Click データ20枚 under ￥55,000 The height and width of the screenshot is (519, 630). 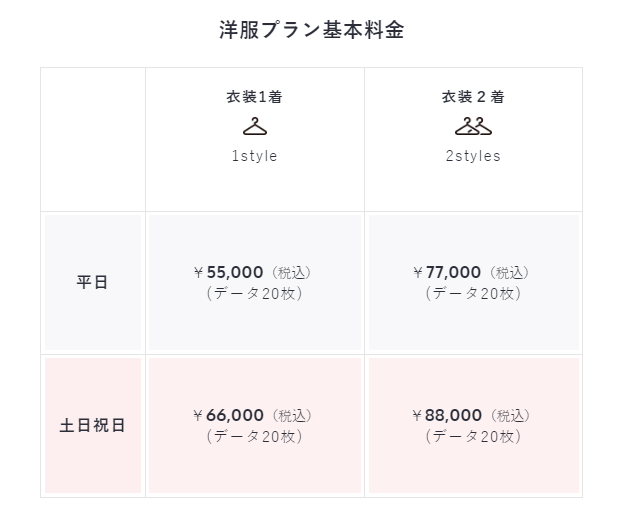click(x=254, y=294)
